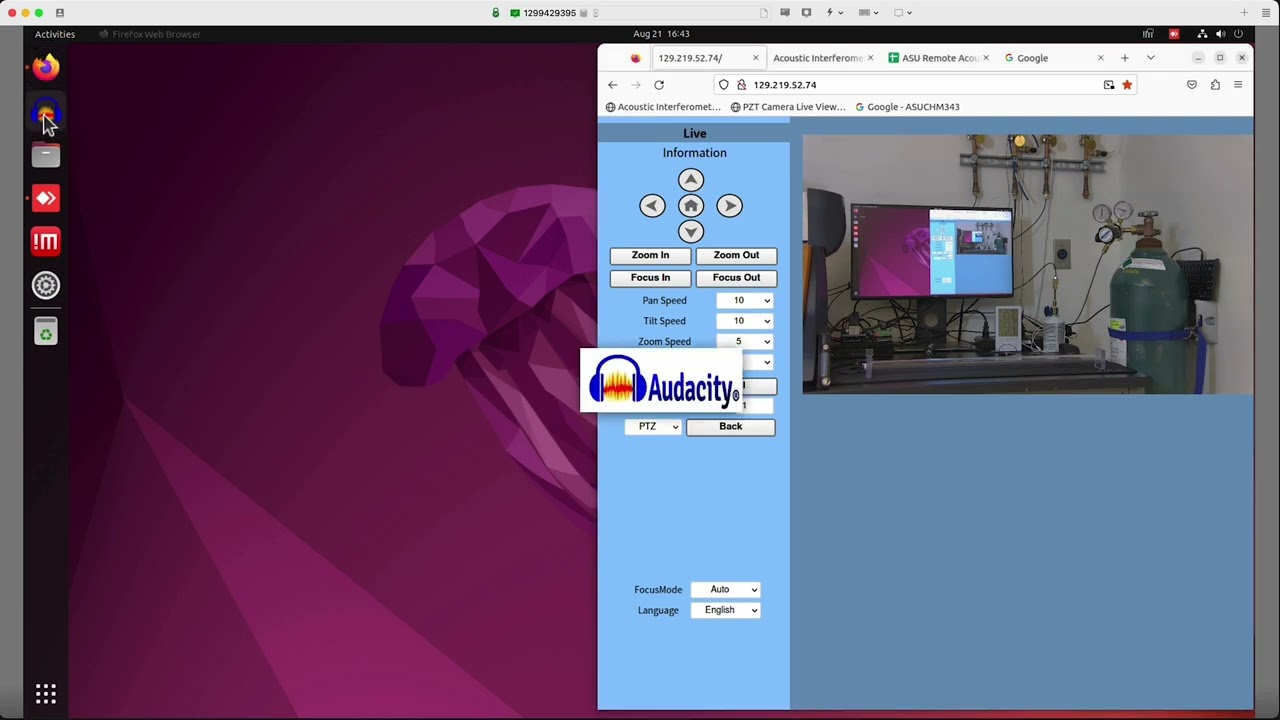The height and width of the screenshot is (720, 1280).
Task: Click the Zoom In button
Action: pos(650,256)
